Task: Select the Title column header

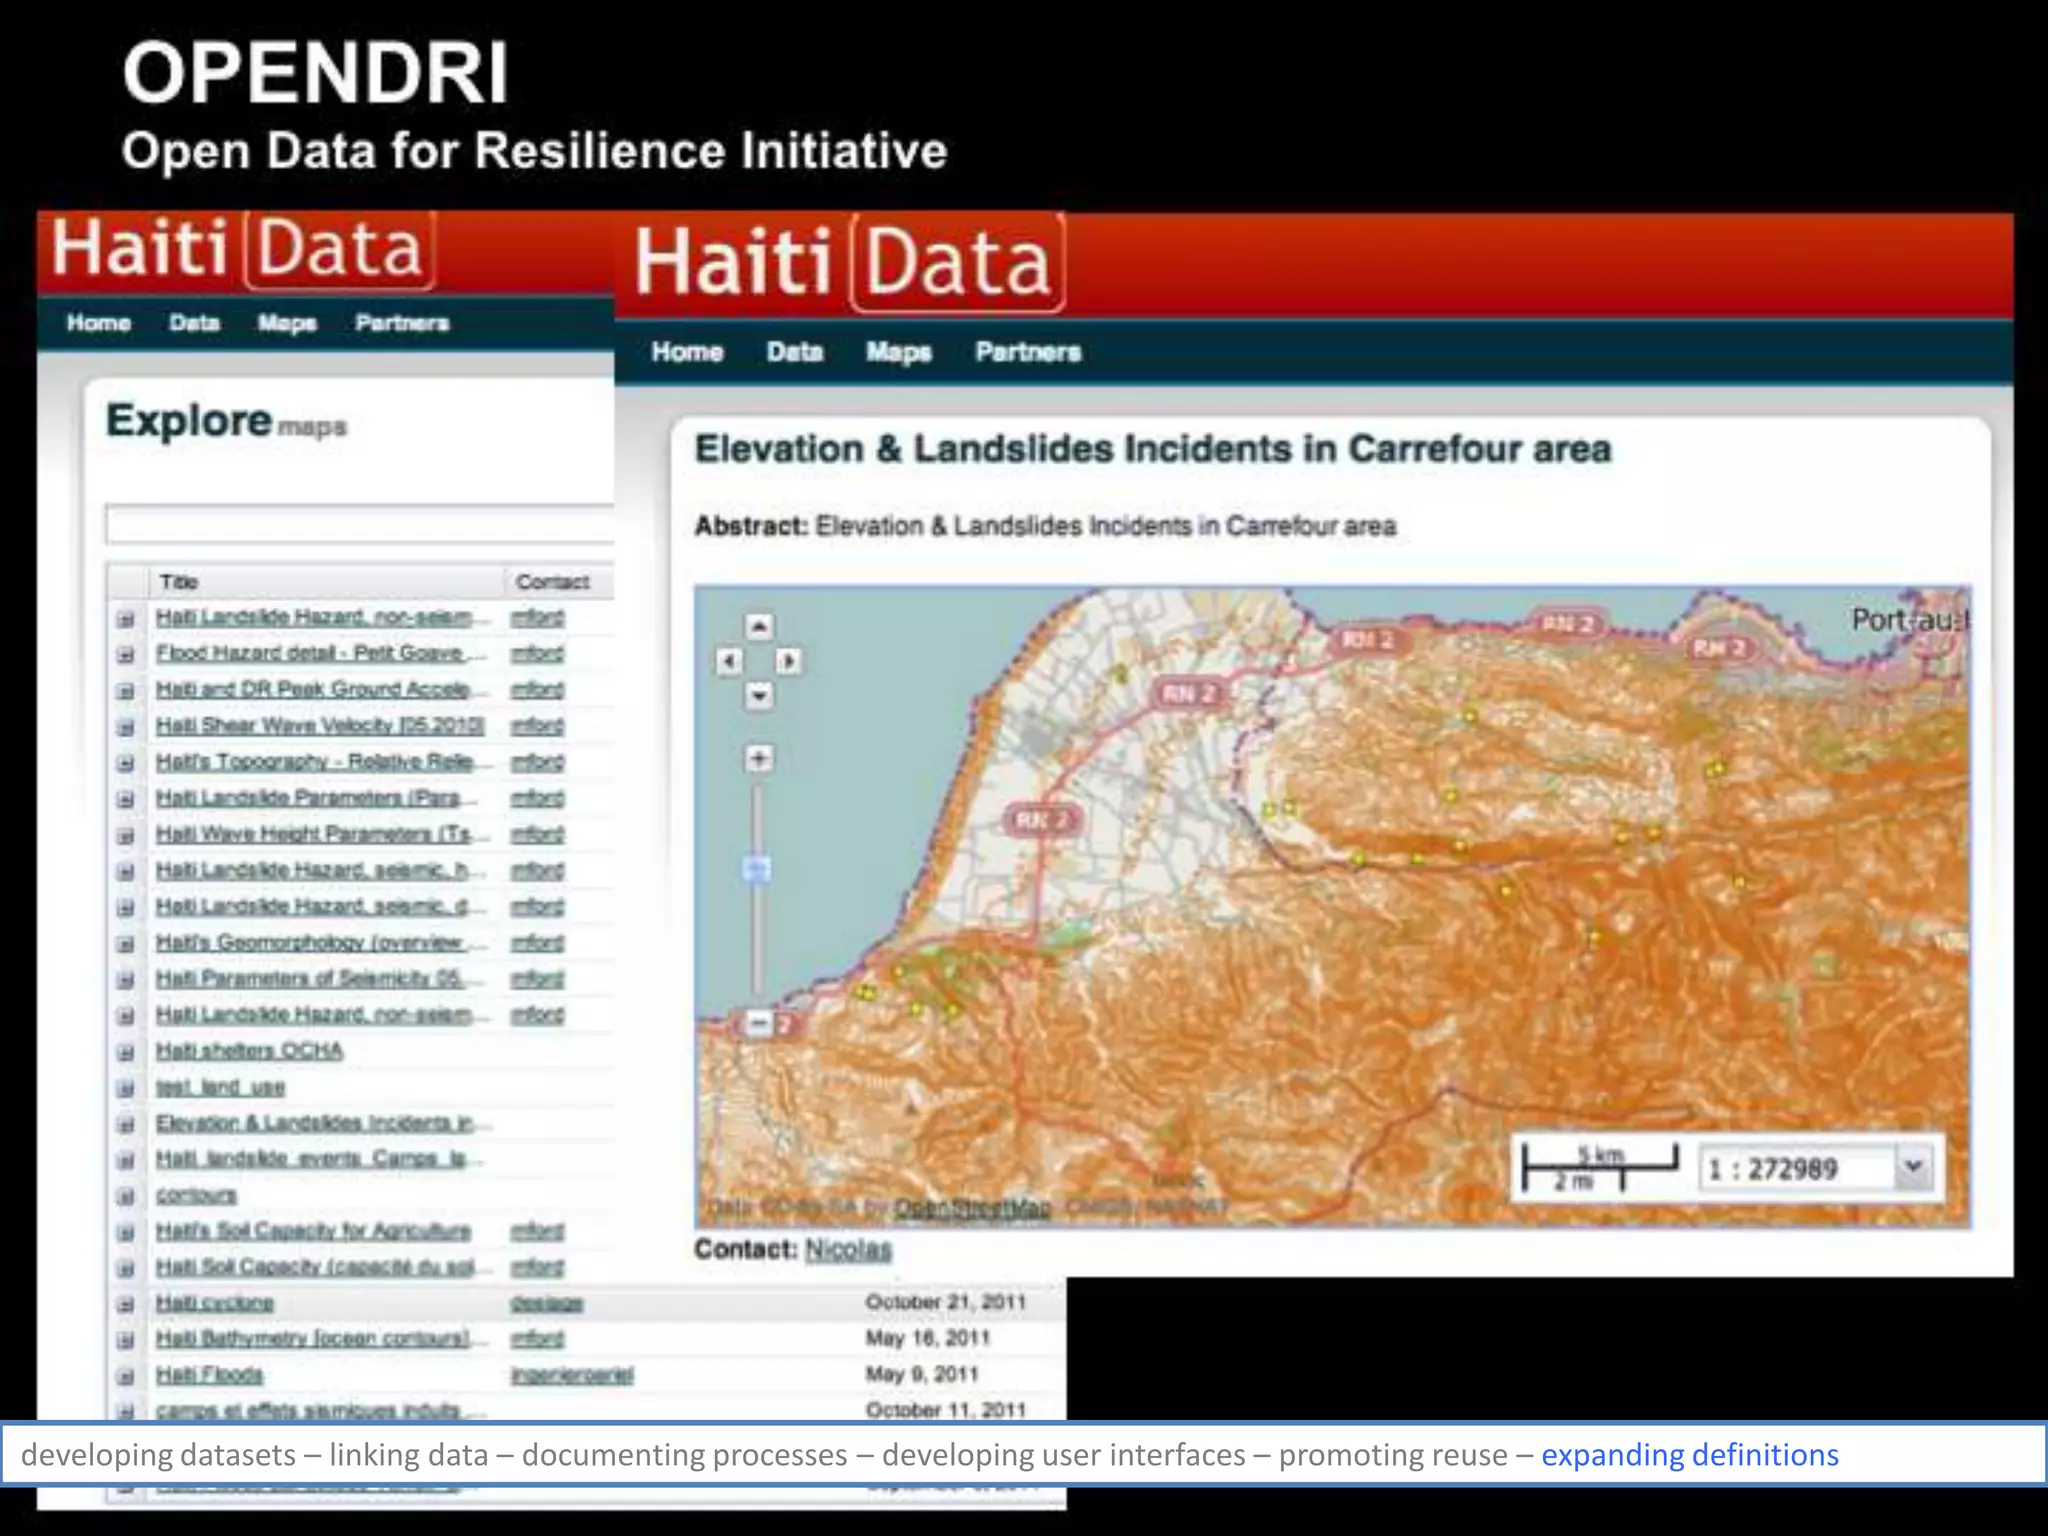Action: [x=326, y=581]
